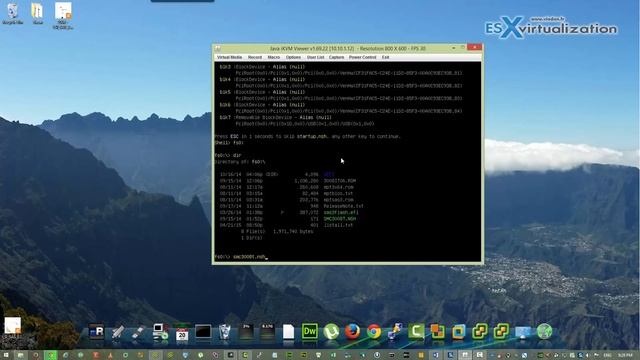The width and height of the screenshot is (640, 360).
Task: Click the ReleaseNote.txt file entry
Action: click(343, 206)
